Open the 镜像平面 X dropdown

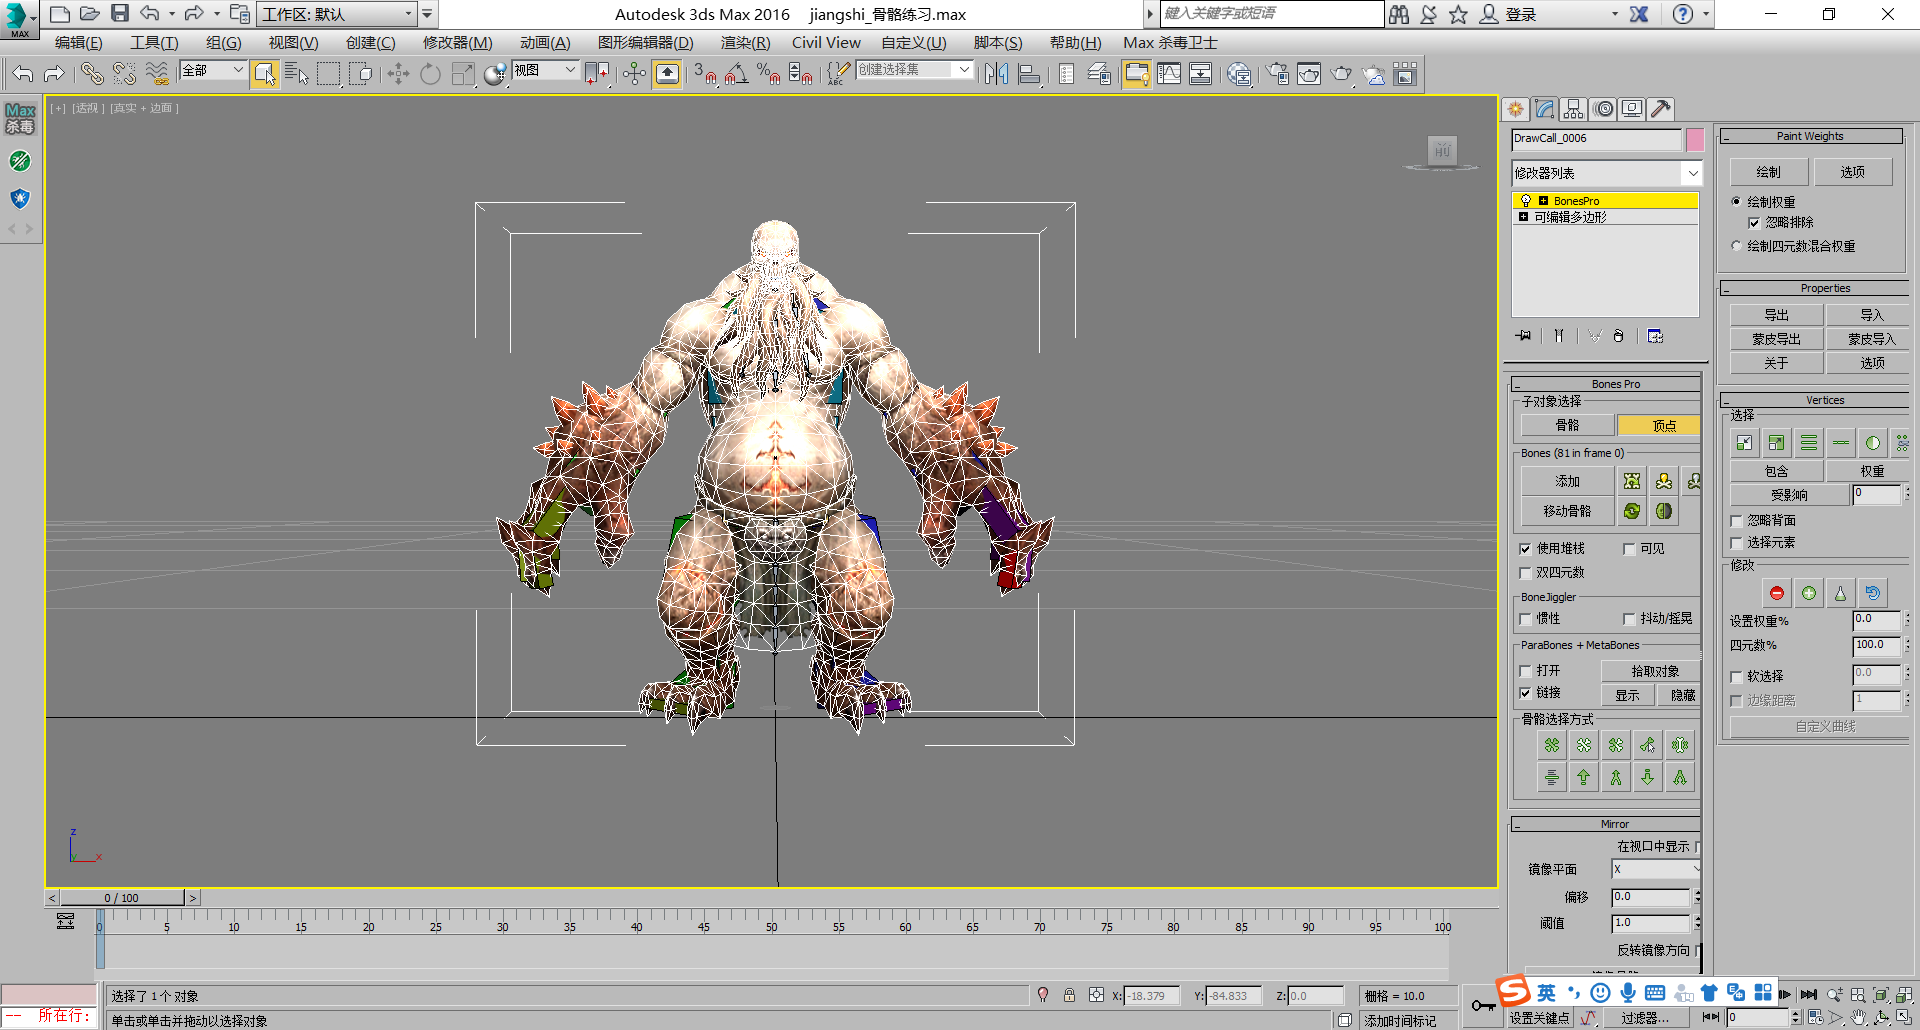1655,869
